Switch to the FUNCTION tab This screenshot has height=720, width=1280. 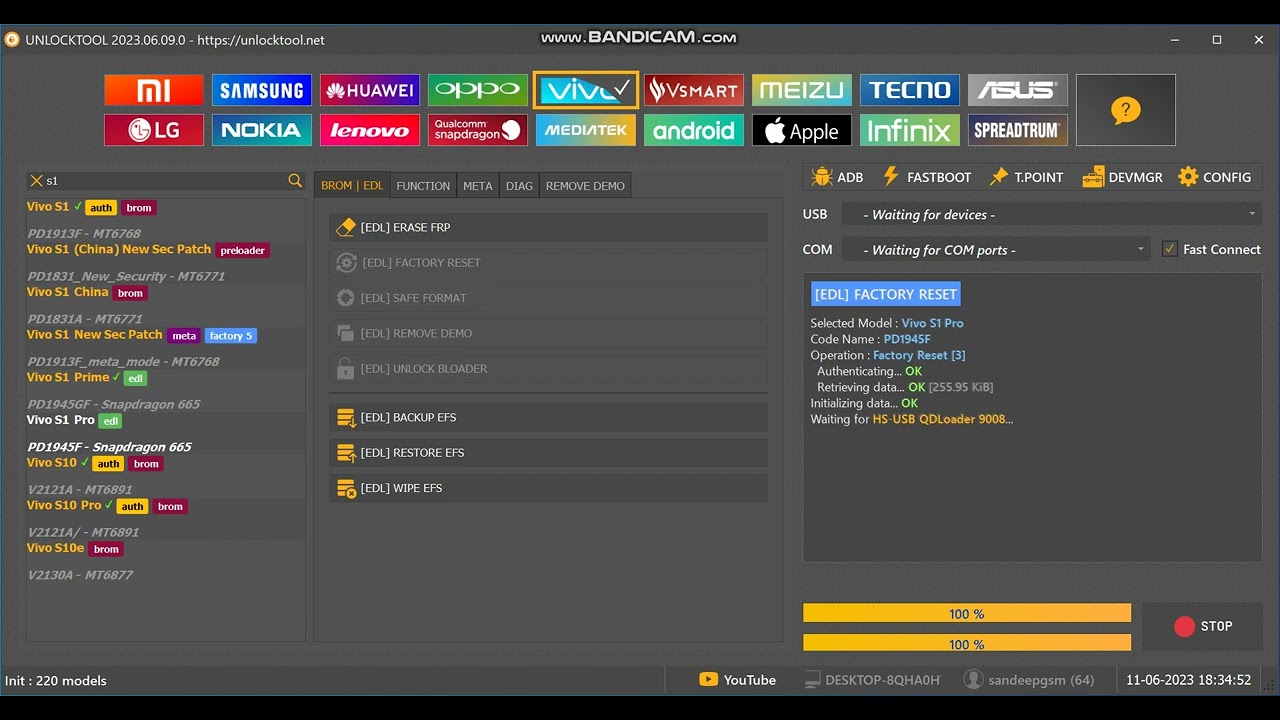click(x=423, y=186)
